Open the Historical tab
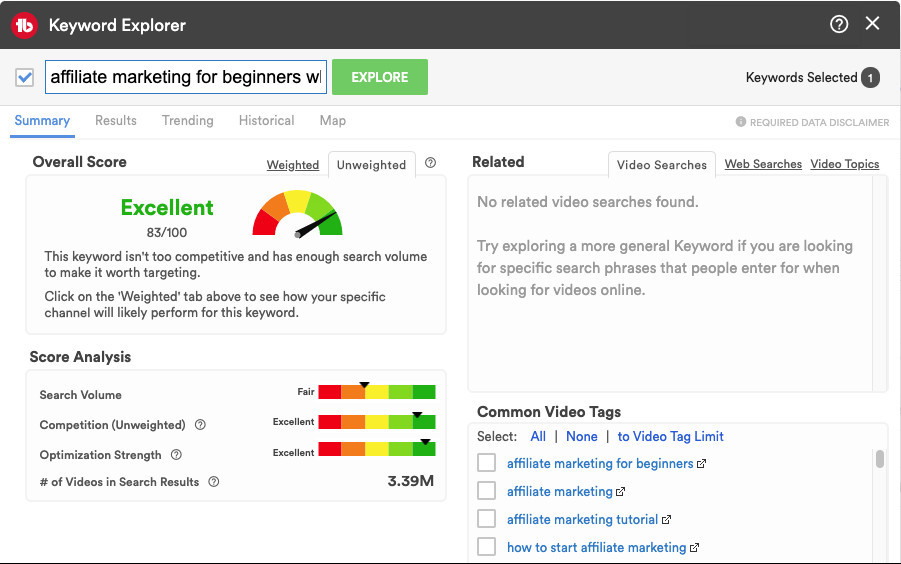 pyautogui.click(x=267, y=121)
